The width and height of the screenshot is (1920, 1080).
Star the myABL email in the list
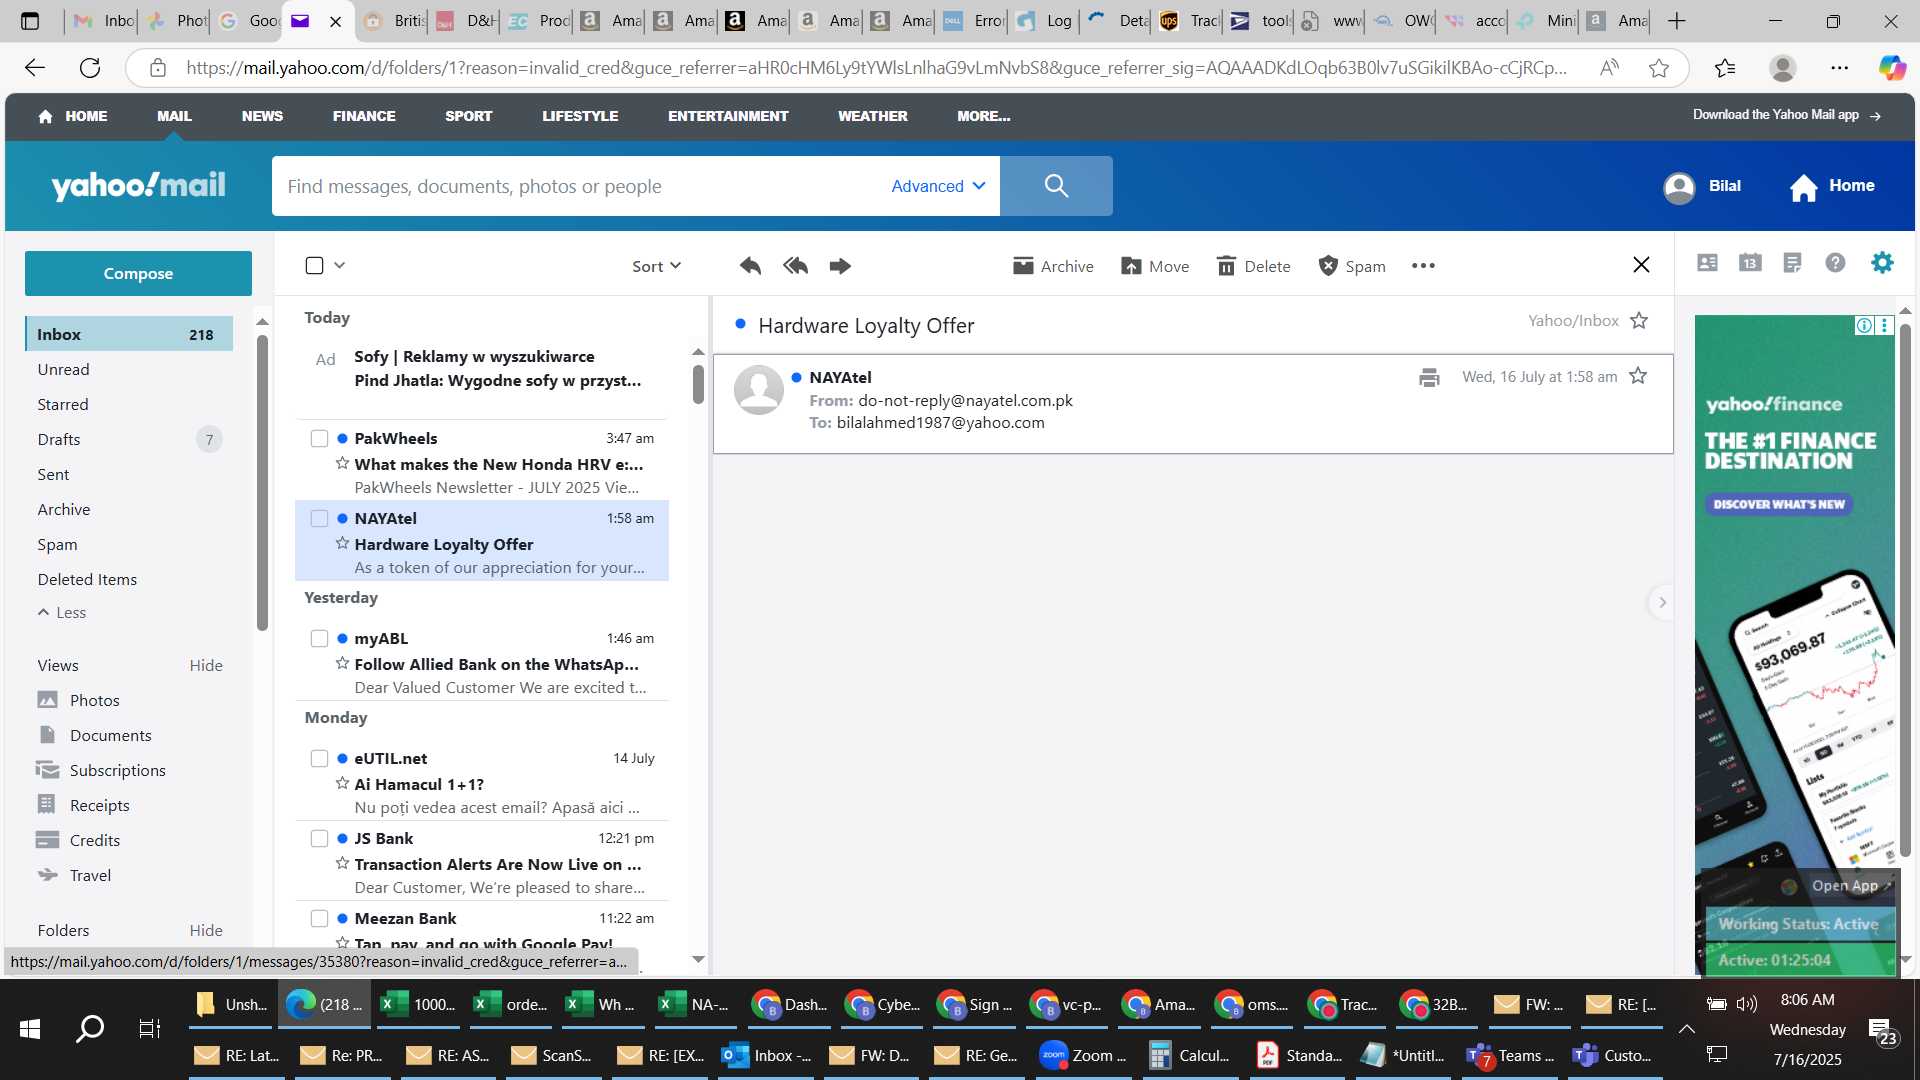[x=342, y=664]
